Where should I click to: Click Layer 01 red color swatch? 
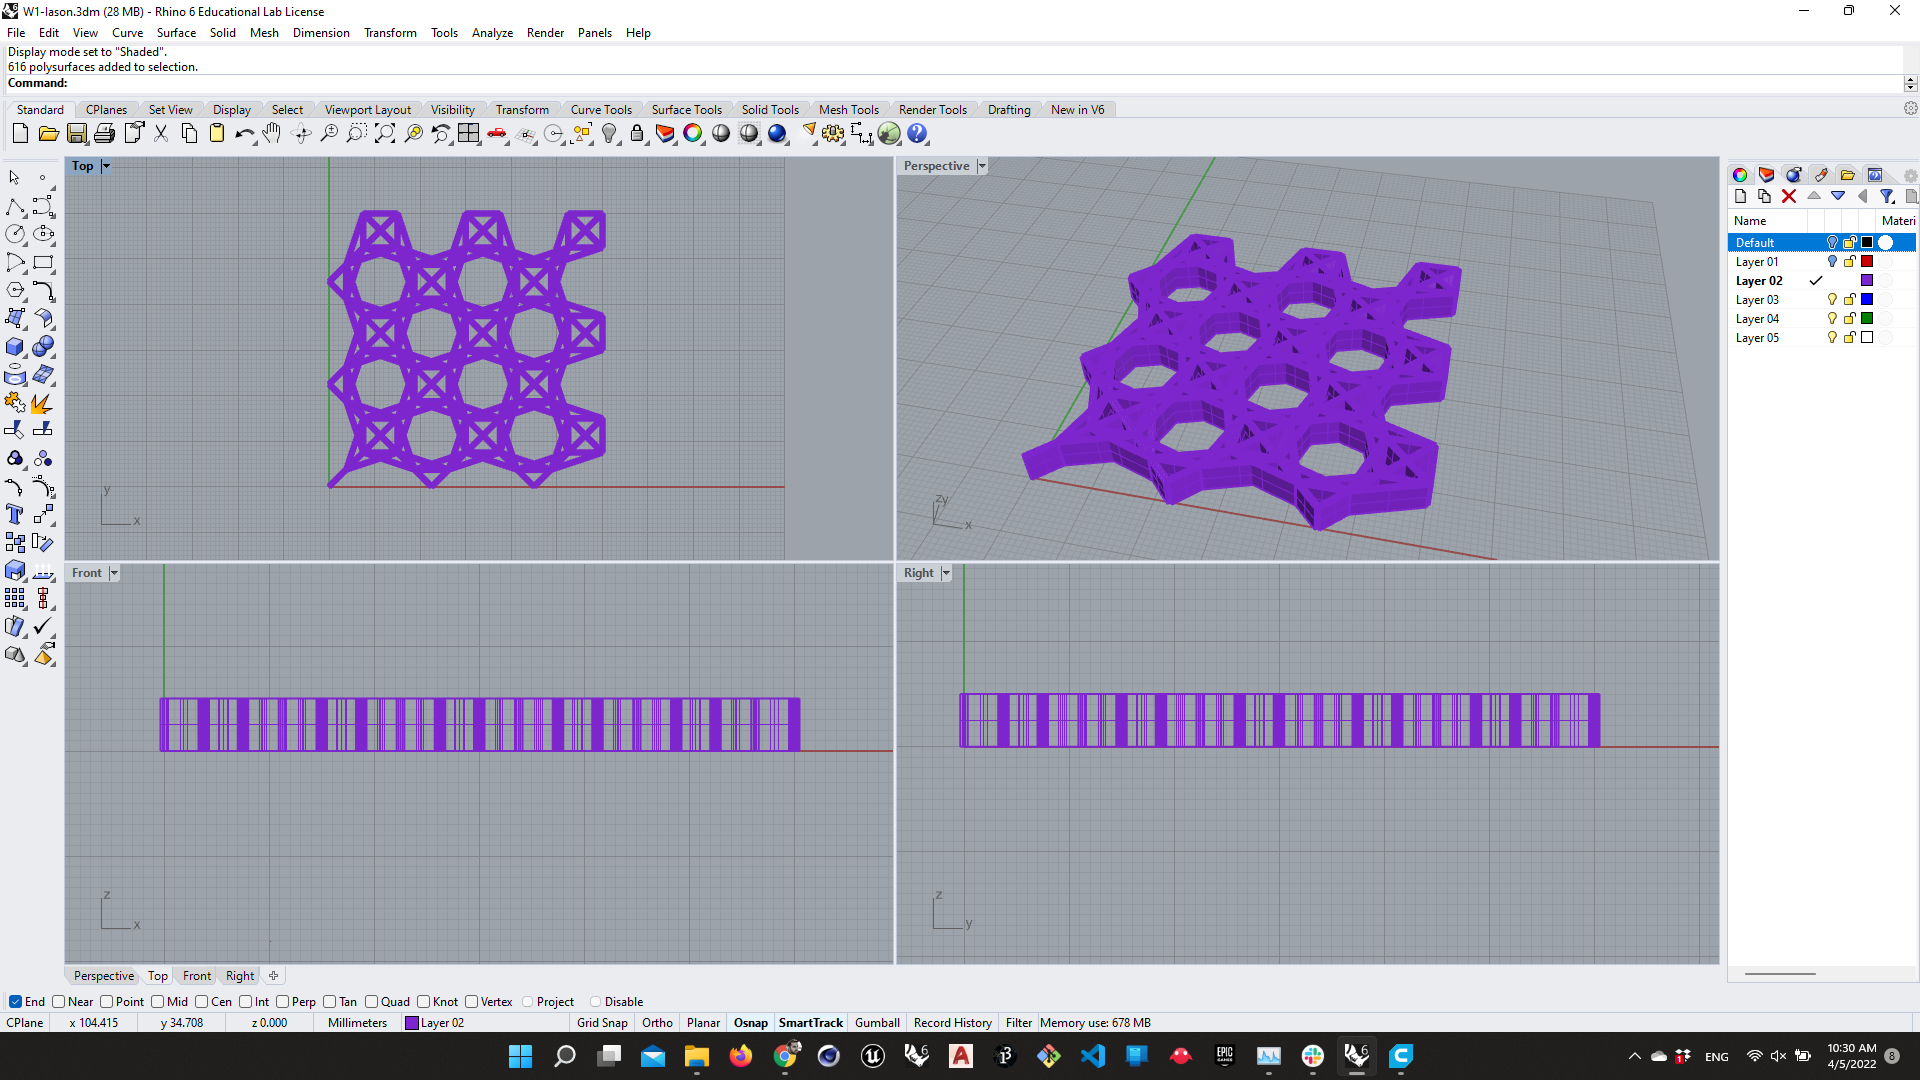1867,262
